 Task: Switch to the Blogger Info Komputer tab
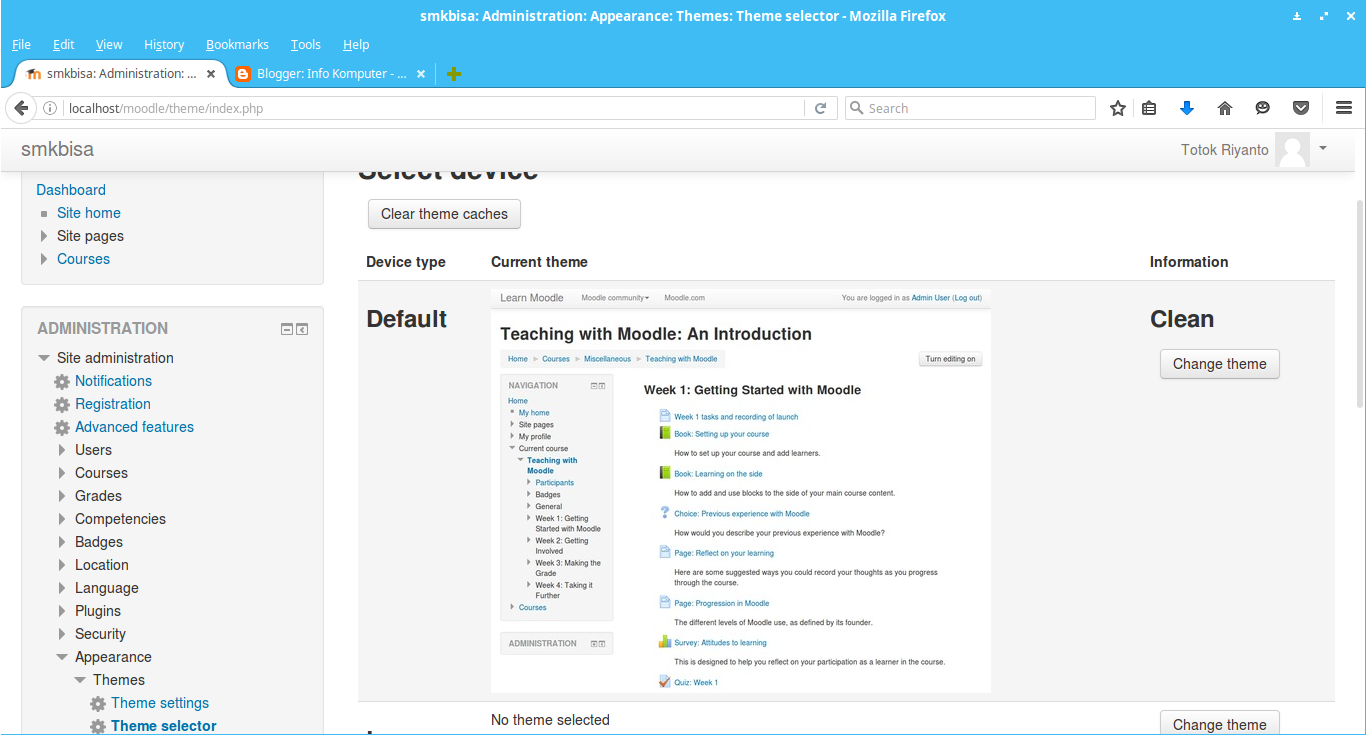(x=331, y=74)
